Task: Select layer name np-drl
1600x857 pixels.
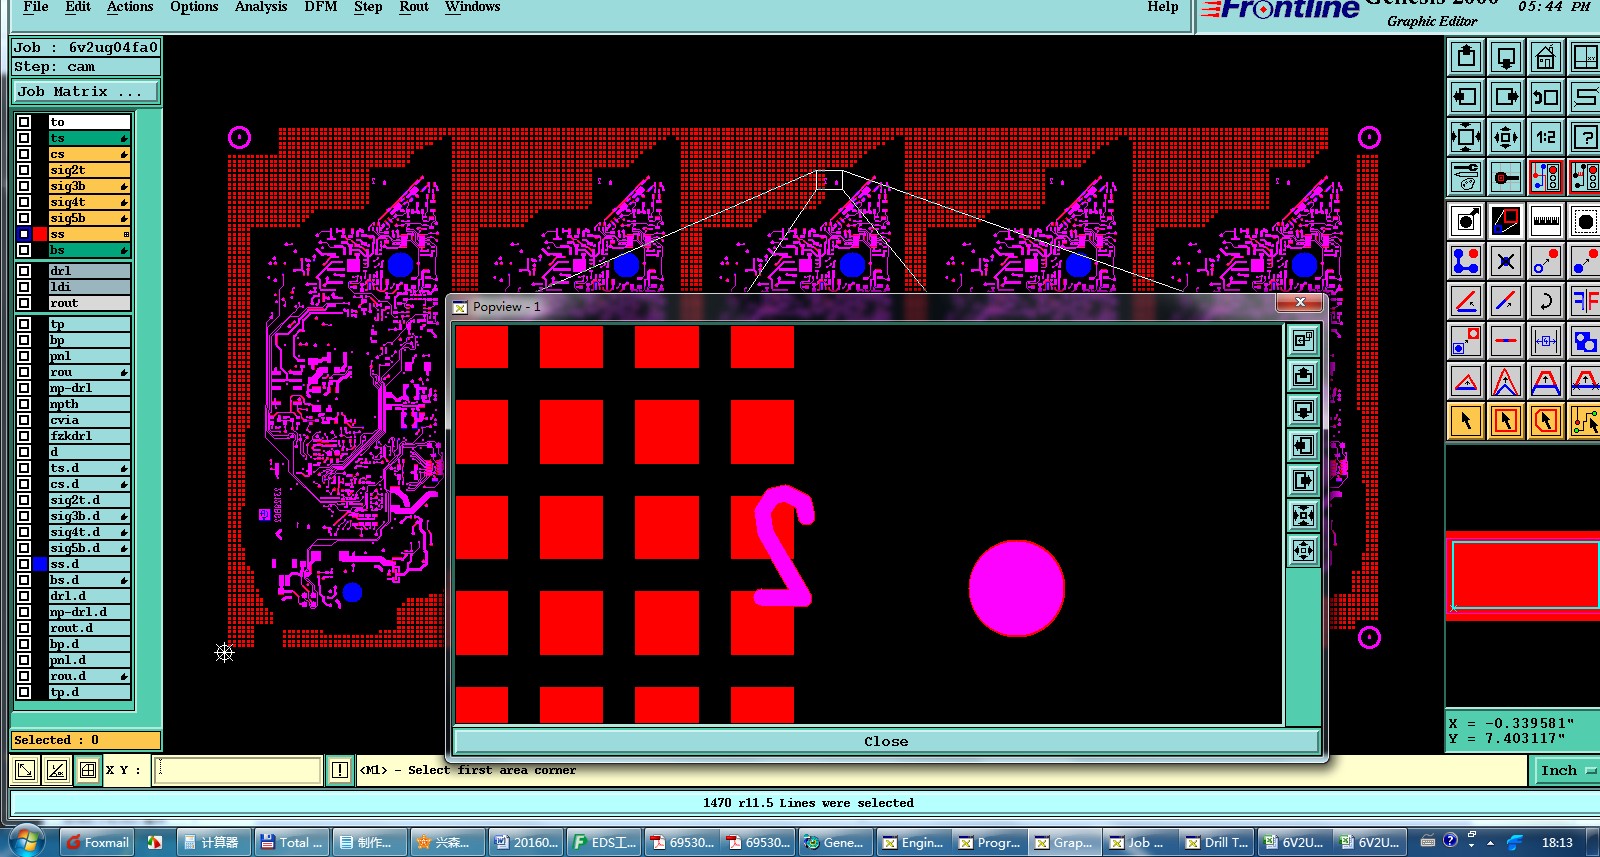Action: [x=89, y=388]
